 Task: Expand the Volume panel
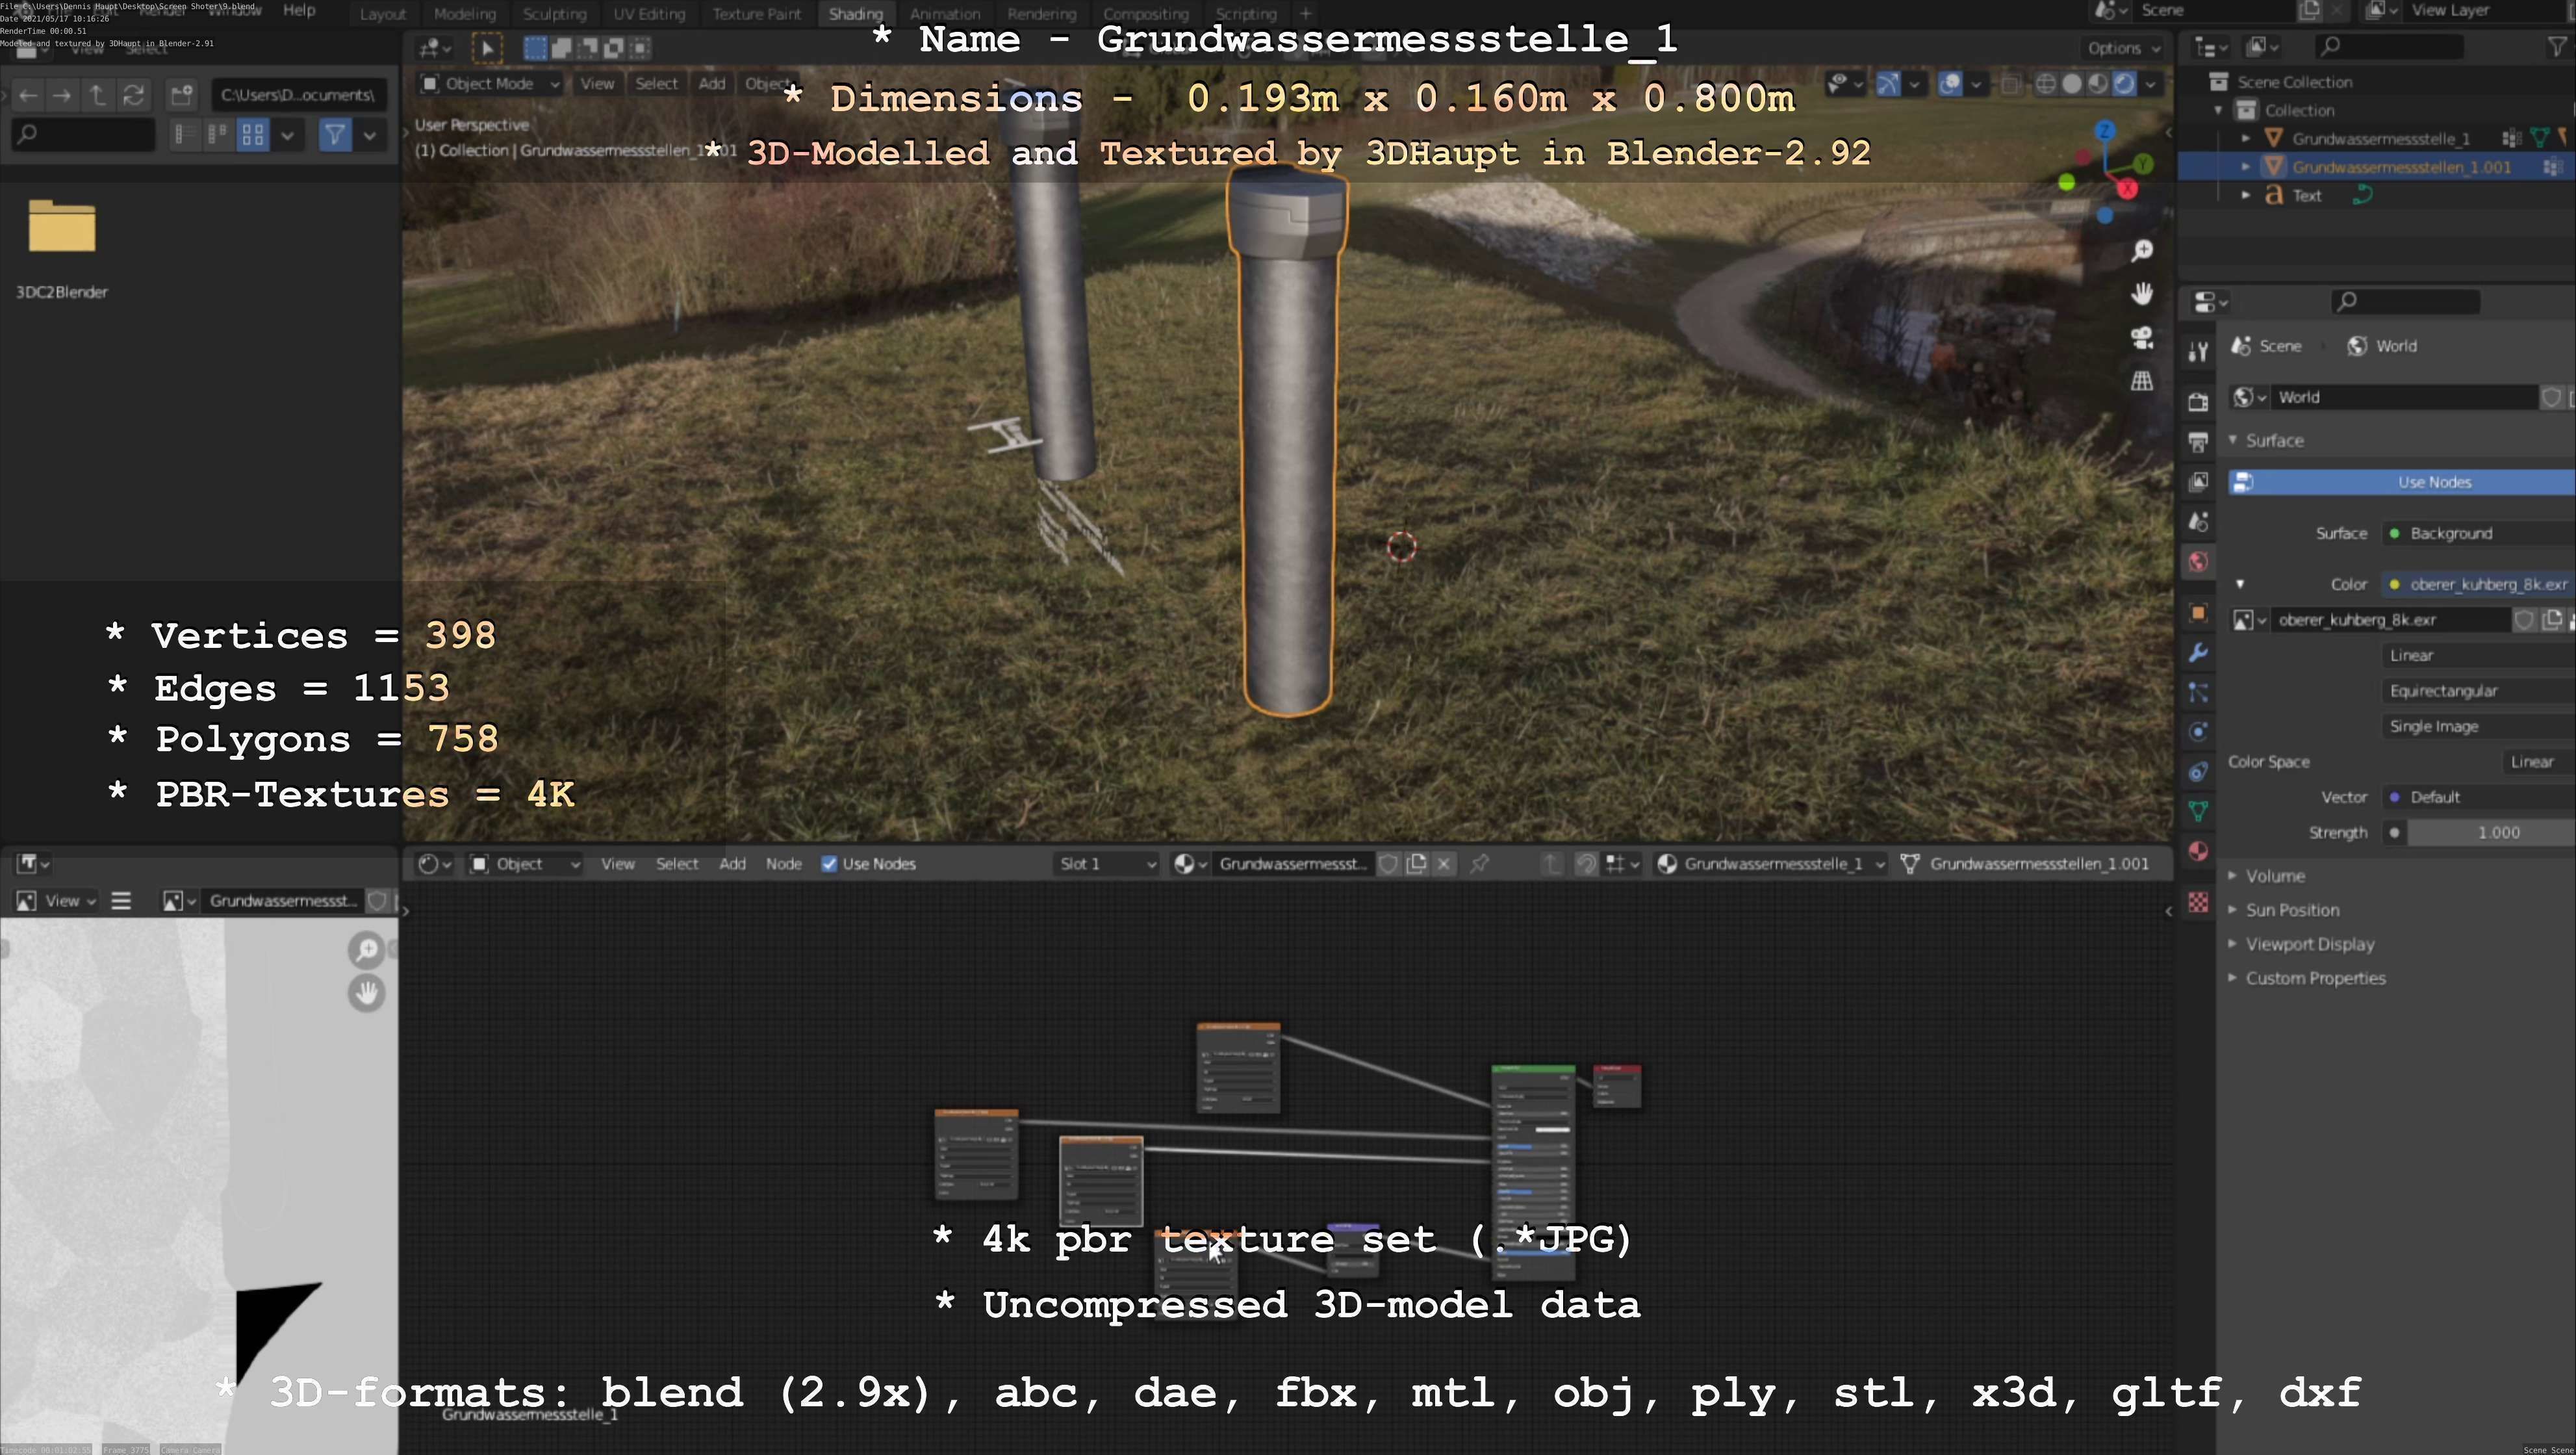pyautogui.click(x=2274, y=876)
